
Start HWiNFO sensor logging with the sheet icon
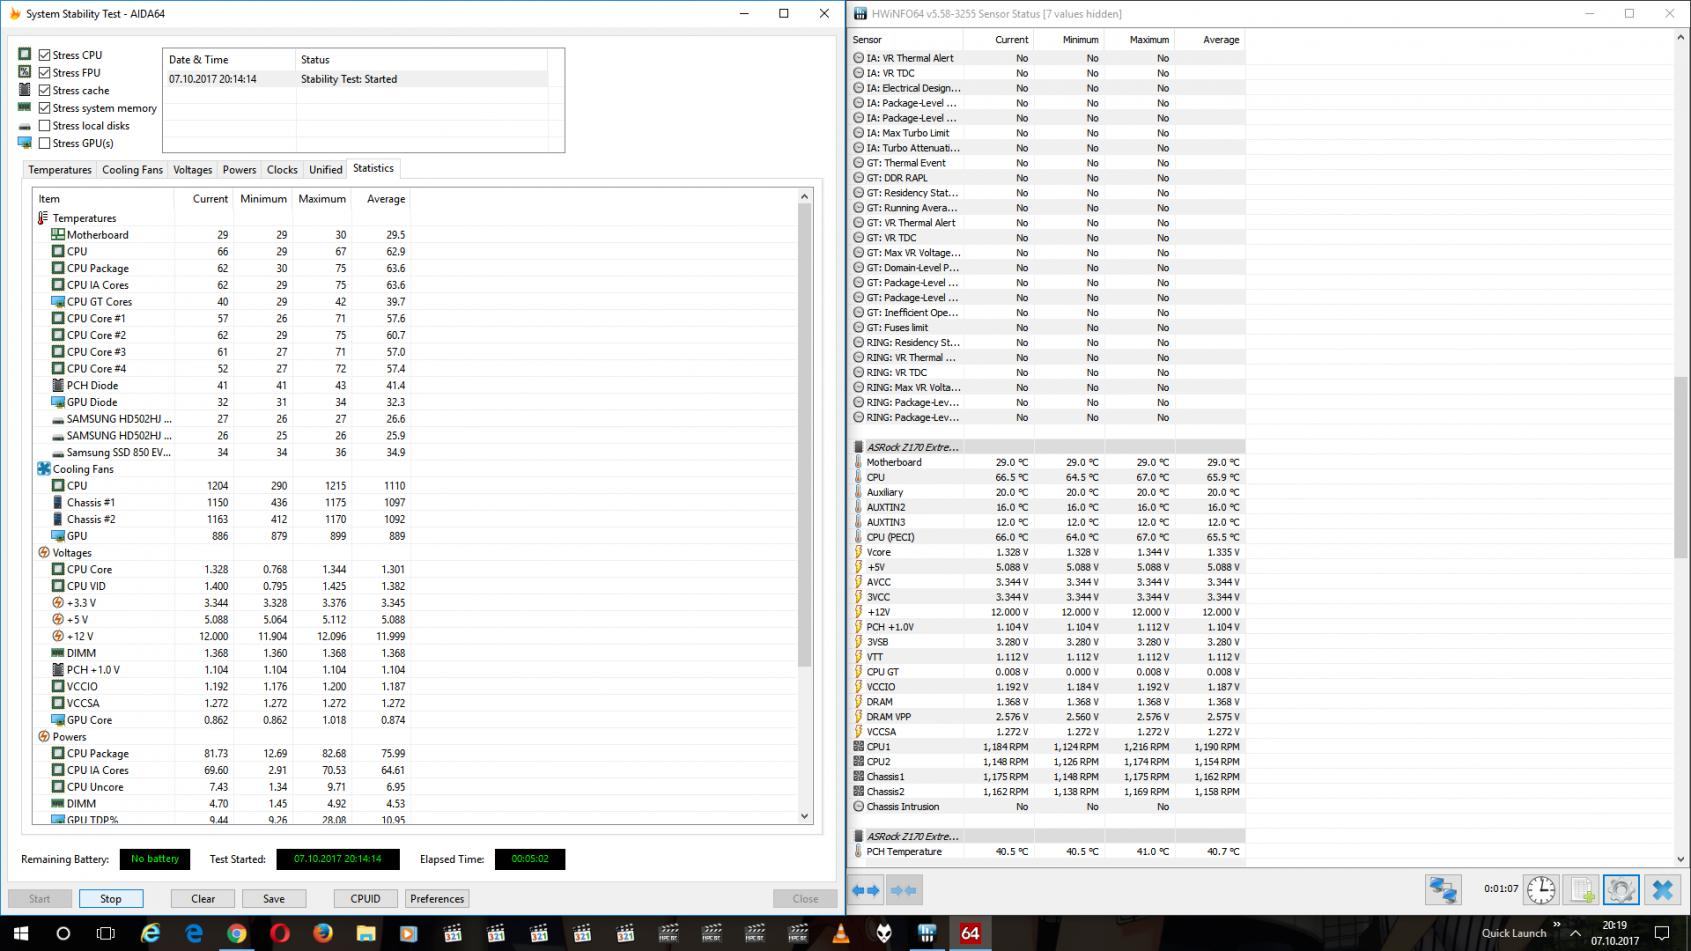pyautogui.click(x=1582, y=889)
